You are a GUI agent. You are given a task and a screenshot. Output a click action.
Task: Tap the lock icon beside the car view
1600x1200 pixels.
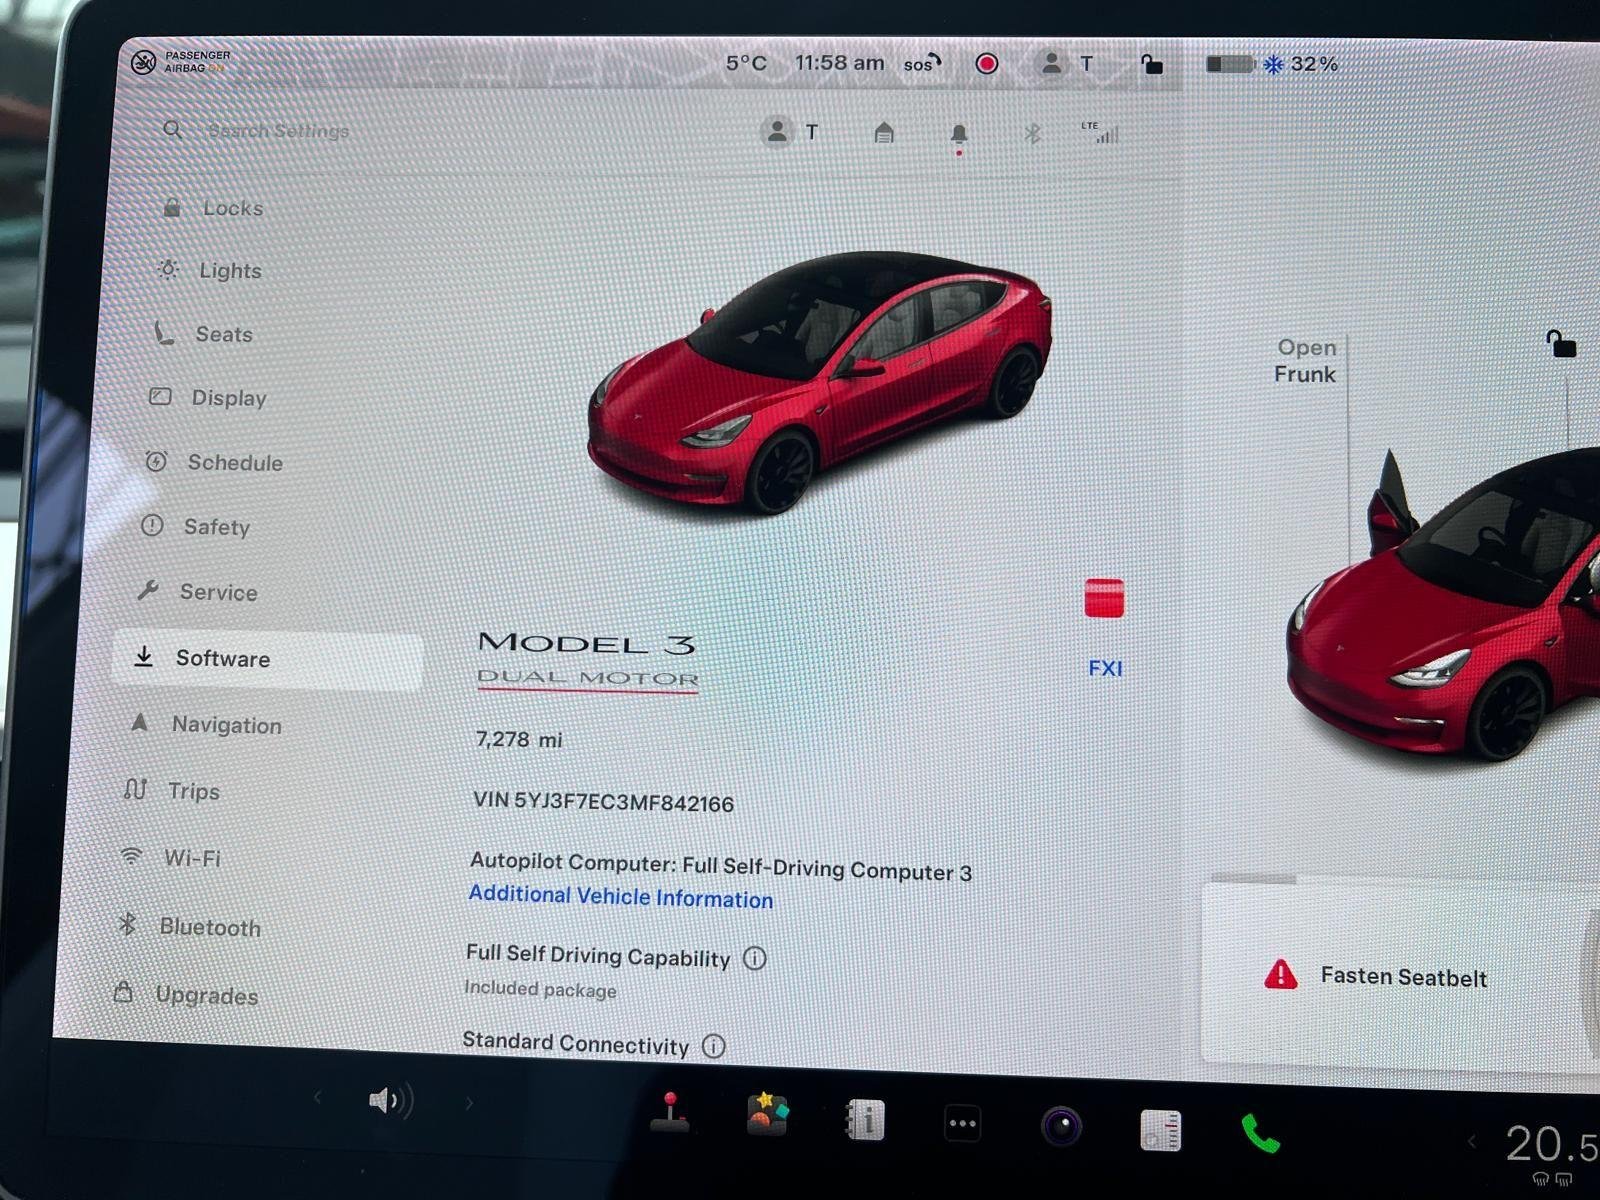pos(1560,344)
